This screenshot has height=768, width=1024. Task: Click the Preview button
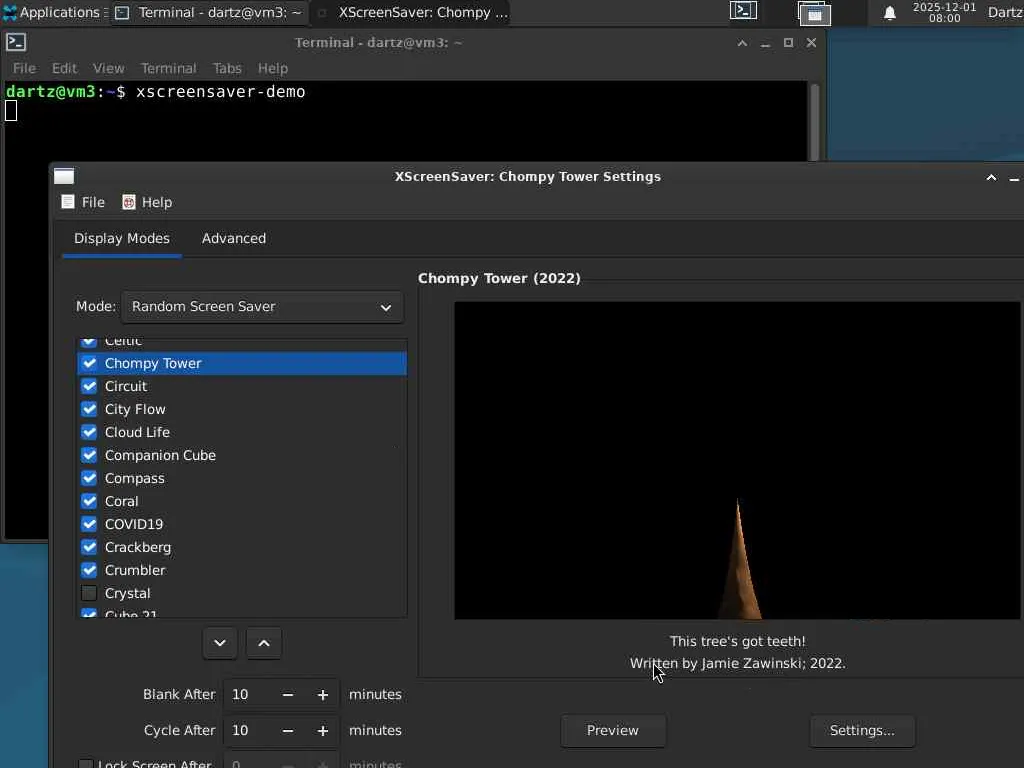click(x=612, y=730)
